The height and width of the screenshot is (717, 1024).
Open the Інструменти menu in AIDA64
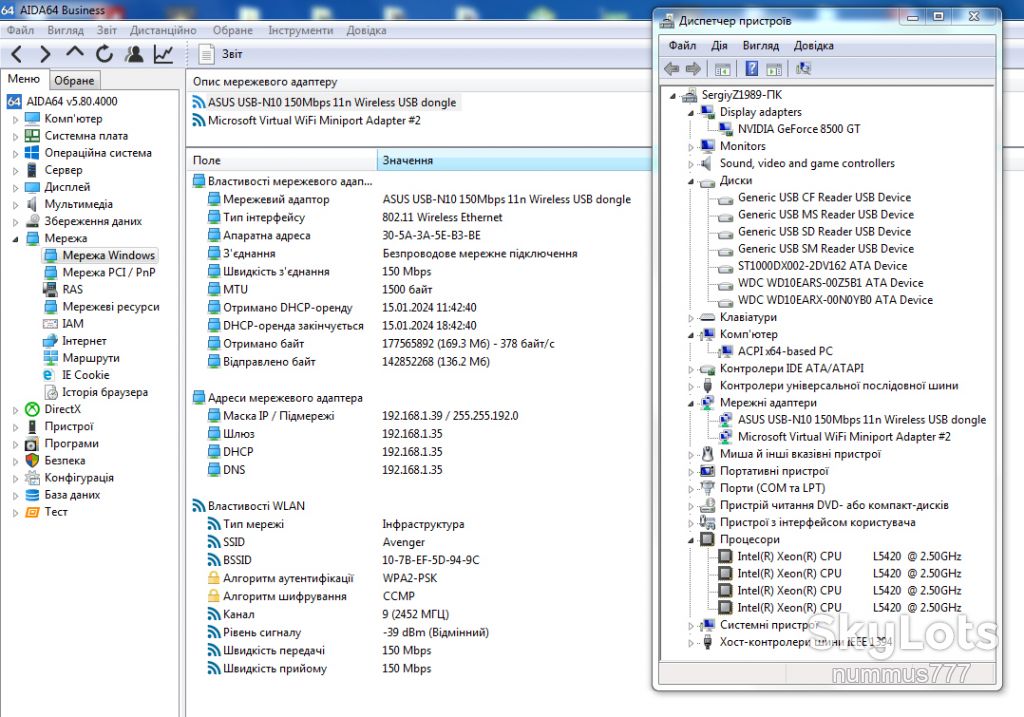(300, 30)
